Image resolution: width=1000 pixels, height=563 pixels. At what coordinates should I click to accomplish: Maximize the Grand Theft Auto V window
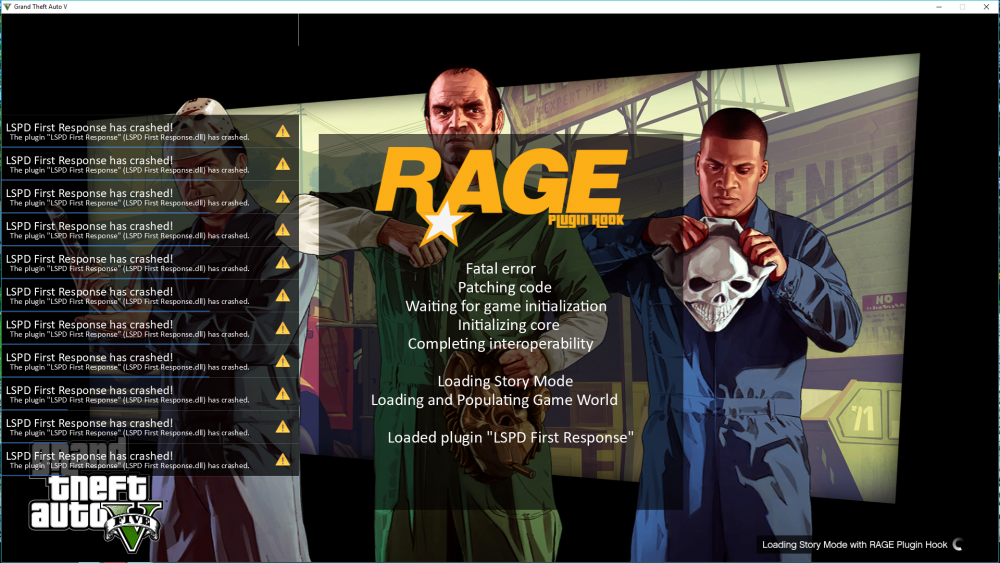coord(962,6)
